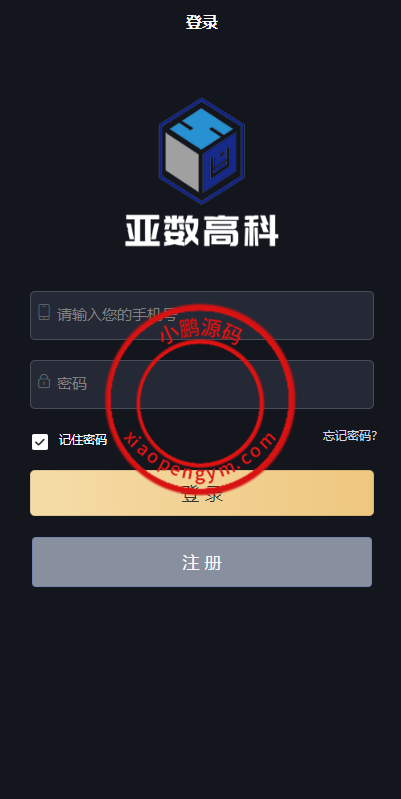
Task: Click the red 小鹏源码 watermark text
Action: pos(201,331)
